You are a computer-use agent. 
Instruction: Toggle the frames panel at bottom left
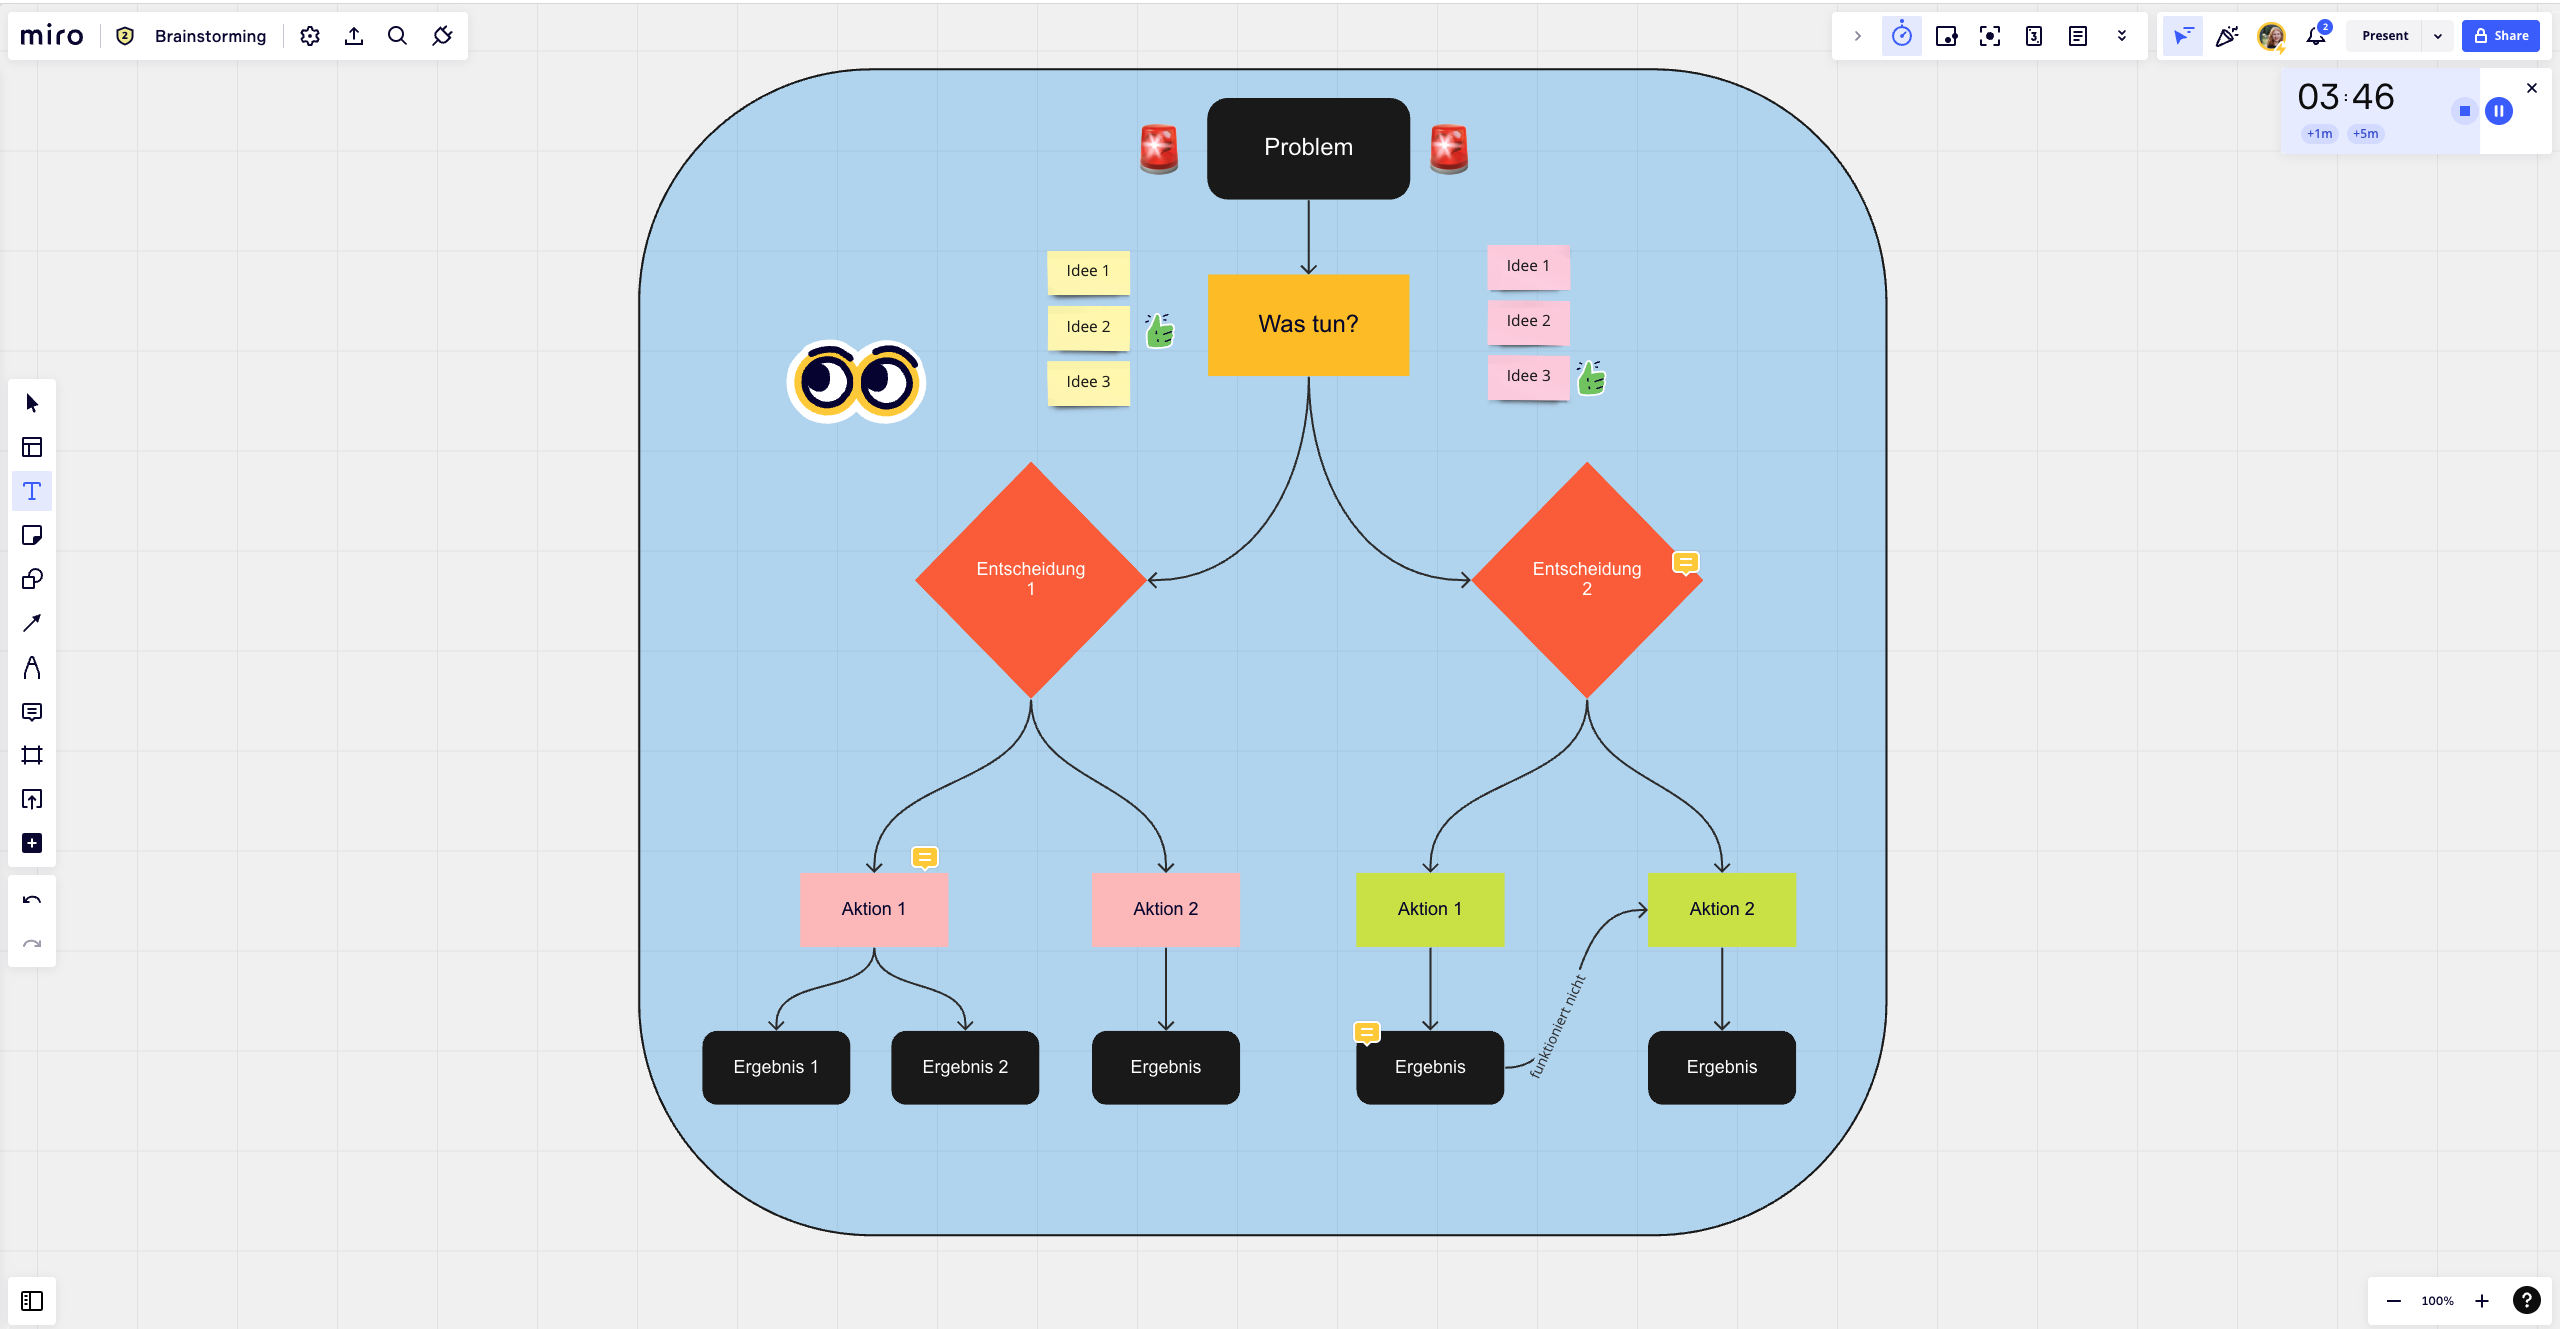(32, 1300)
